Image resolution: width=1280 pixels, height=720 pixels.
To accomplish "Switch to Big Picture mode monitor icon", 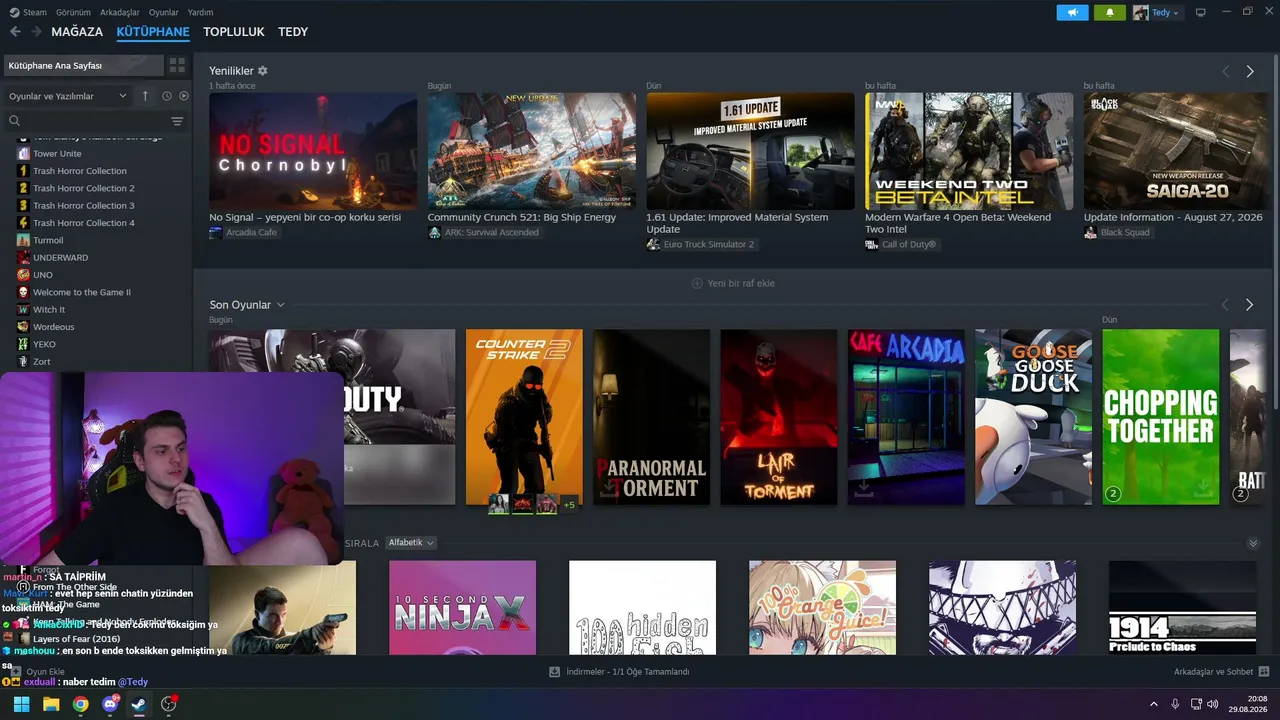I will (1201, 12).
